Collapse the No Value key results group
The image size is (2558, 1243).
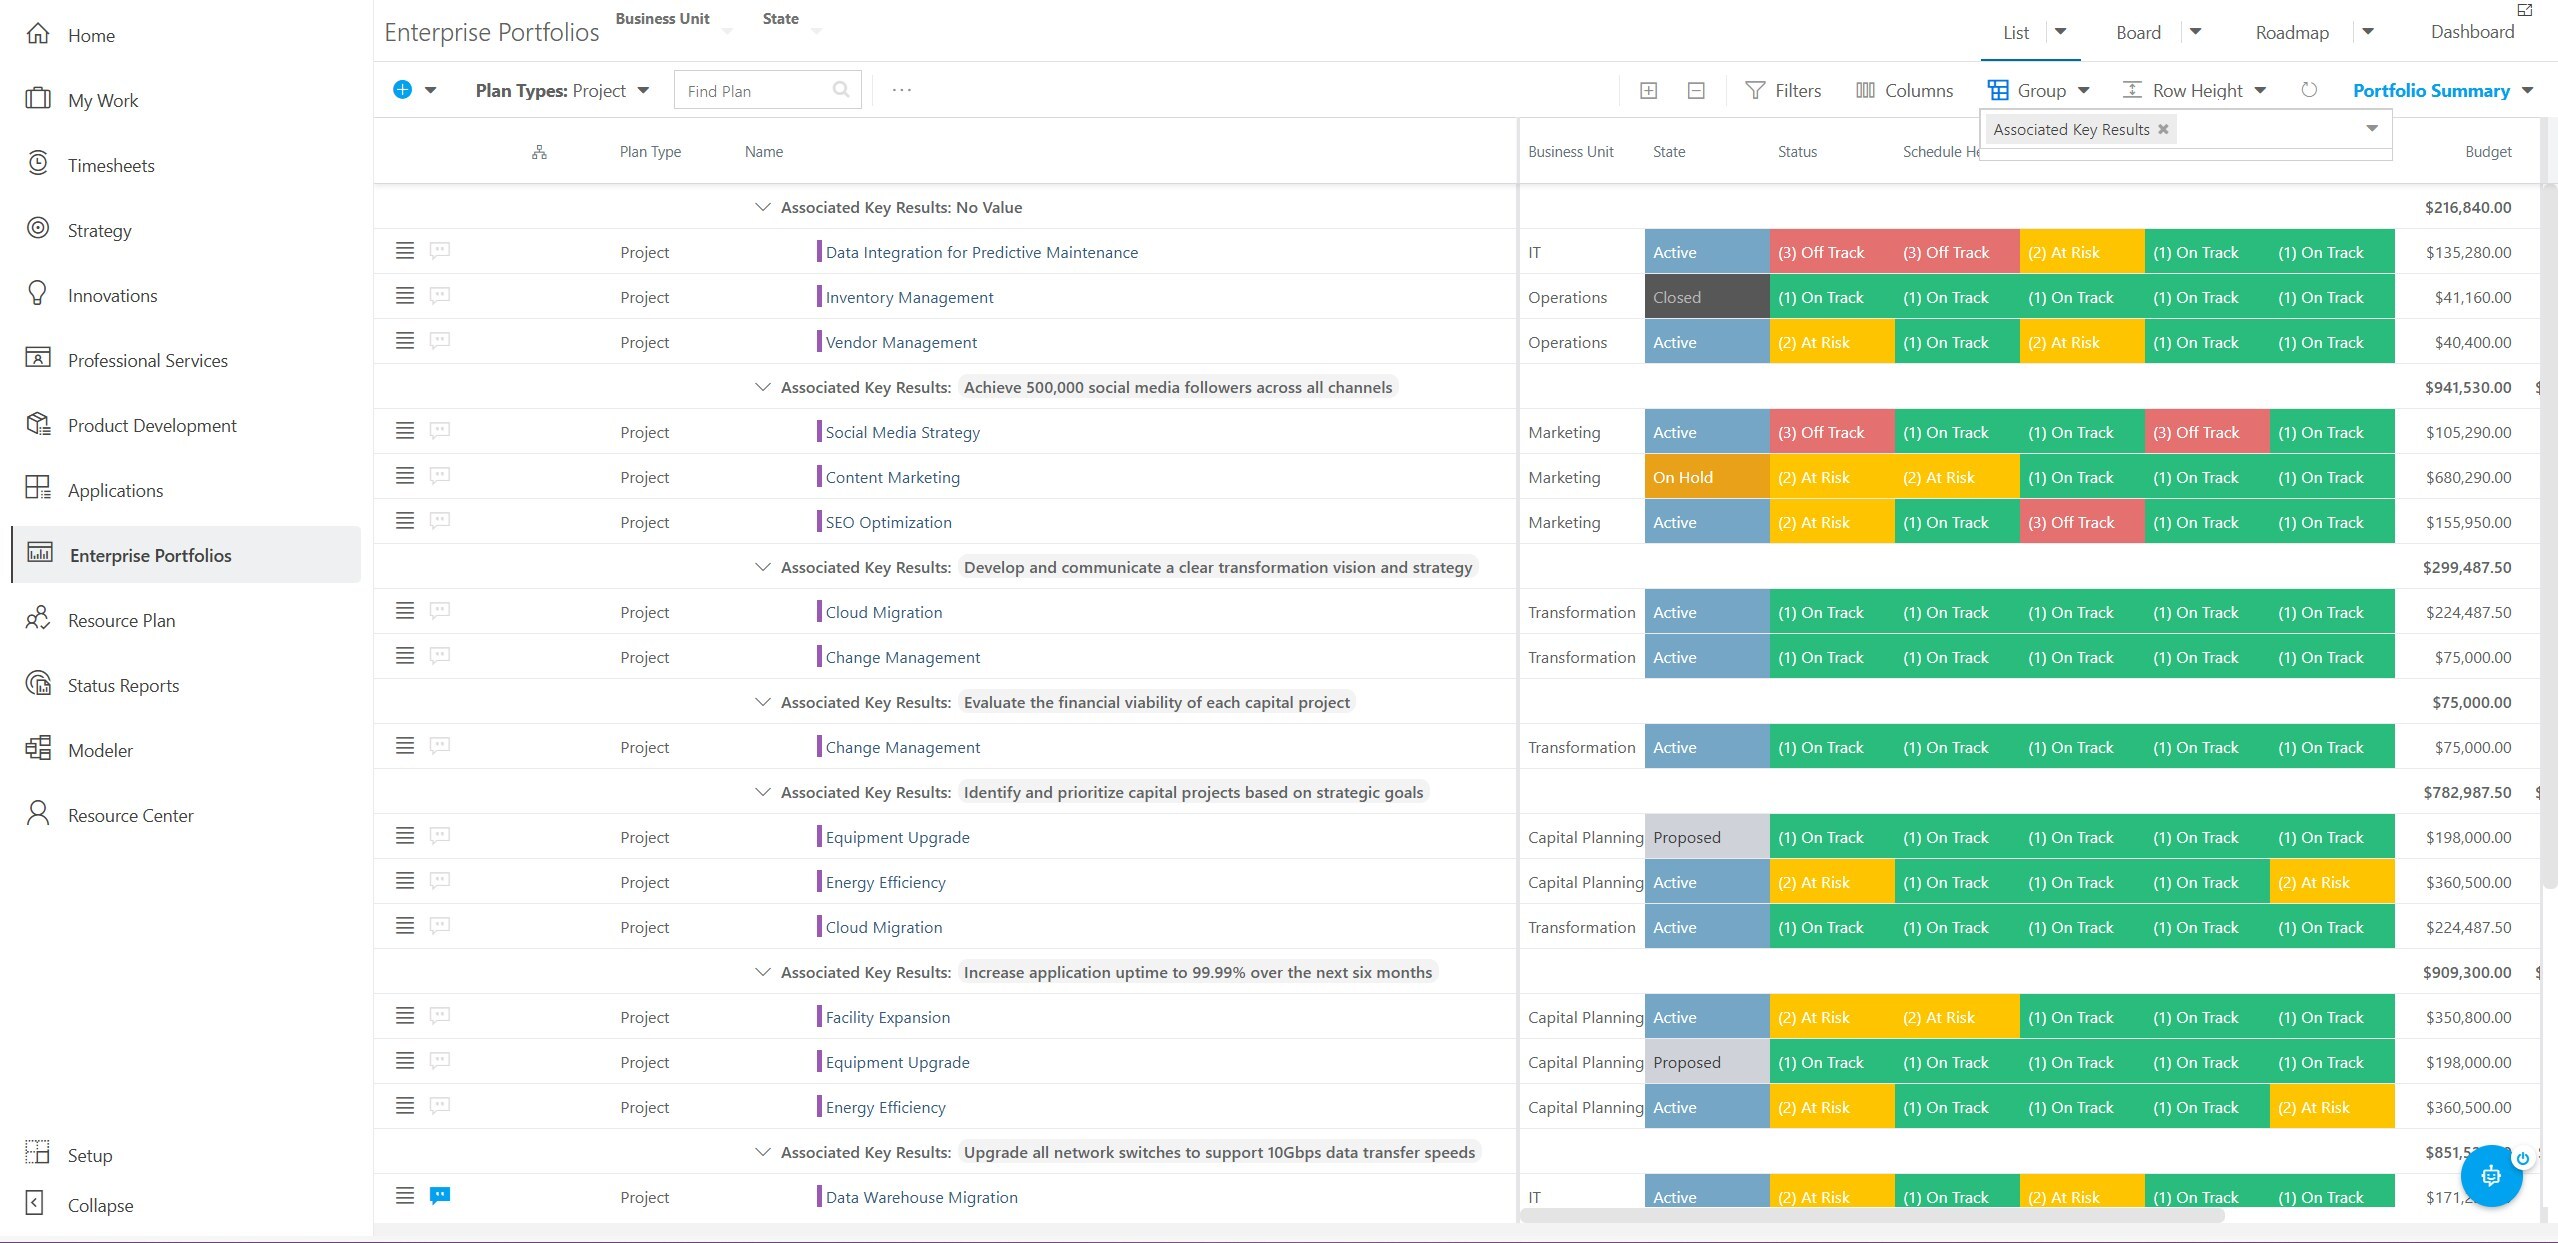(x=762, y=207)
